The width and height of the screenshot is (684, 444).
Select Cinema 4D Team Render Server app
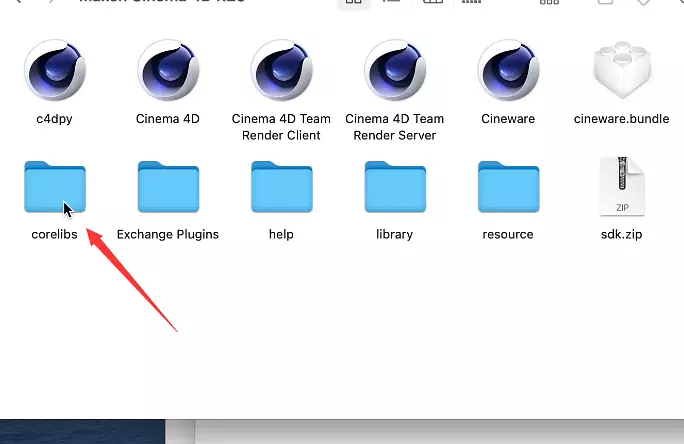pos(395,70)
